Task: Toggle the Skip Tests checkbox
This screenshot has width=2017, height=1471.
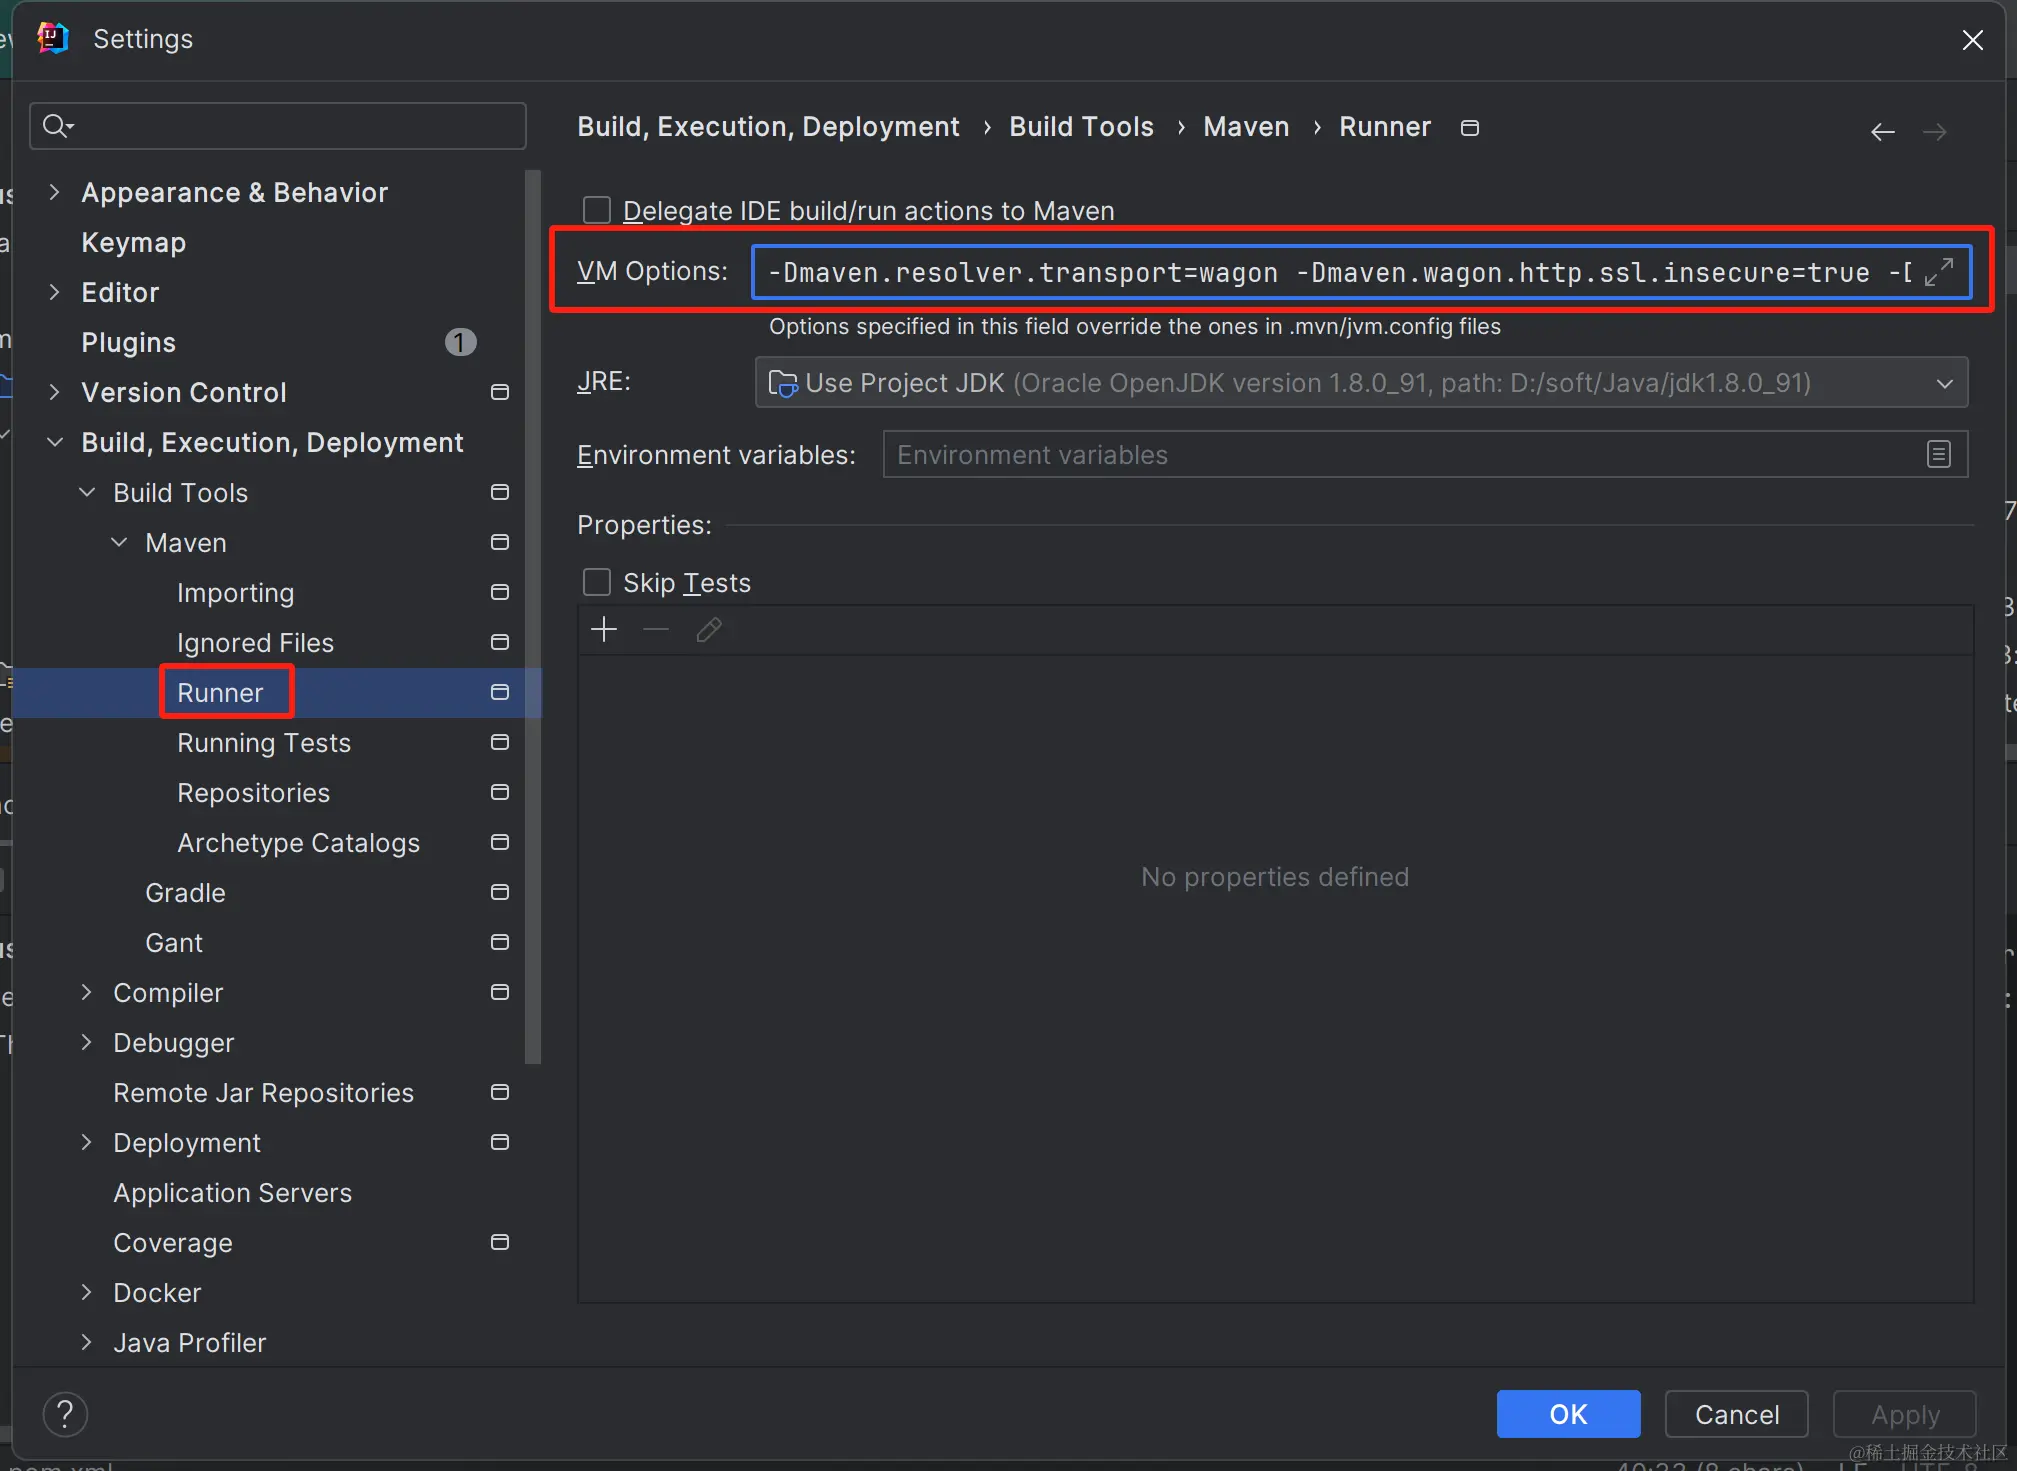Action: tap(597, 582)
